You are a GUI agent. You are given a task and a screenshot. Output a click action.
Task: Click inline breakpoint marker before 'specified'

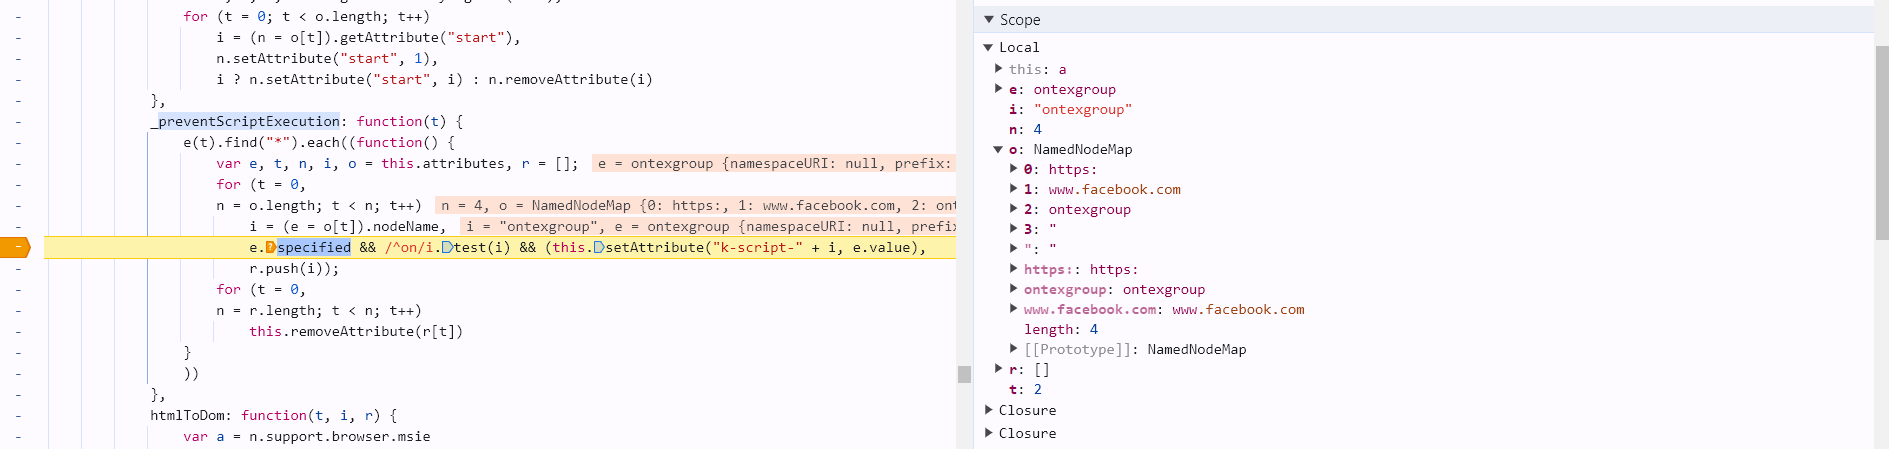[271, 248]
